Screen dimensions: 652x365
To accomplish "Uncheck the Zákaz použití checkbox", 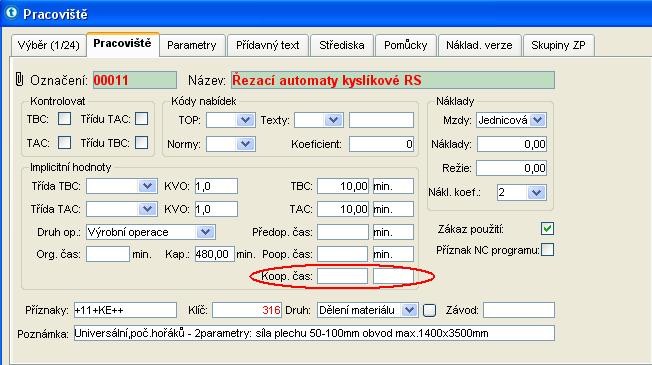I will (548, 228).
